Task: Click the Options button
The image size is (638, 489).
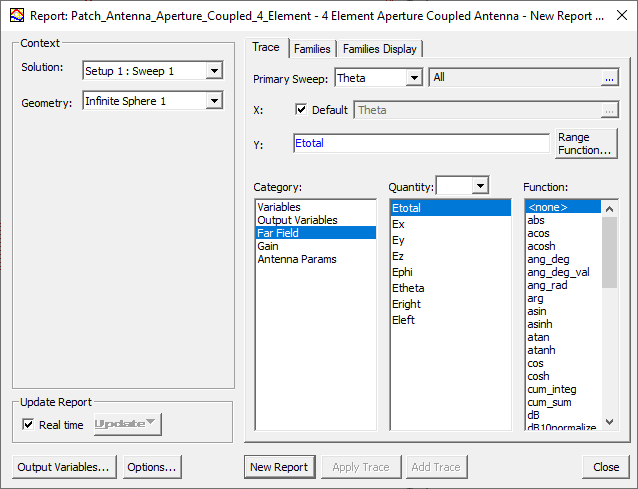Action: tap(152, 467)
